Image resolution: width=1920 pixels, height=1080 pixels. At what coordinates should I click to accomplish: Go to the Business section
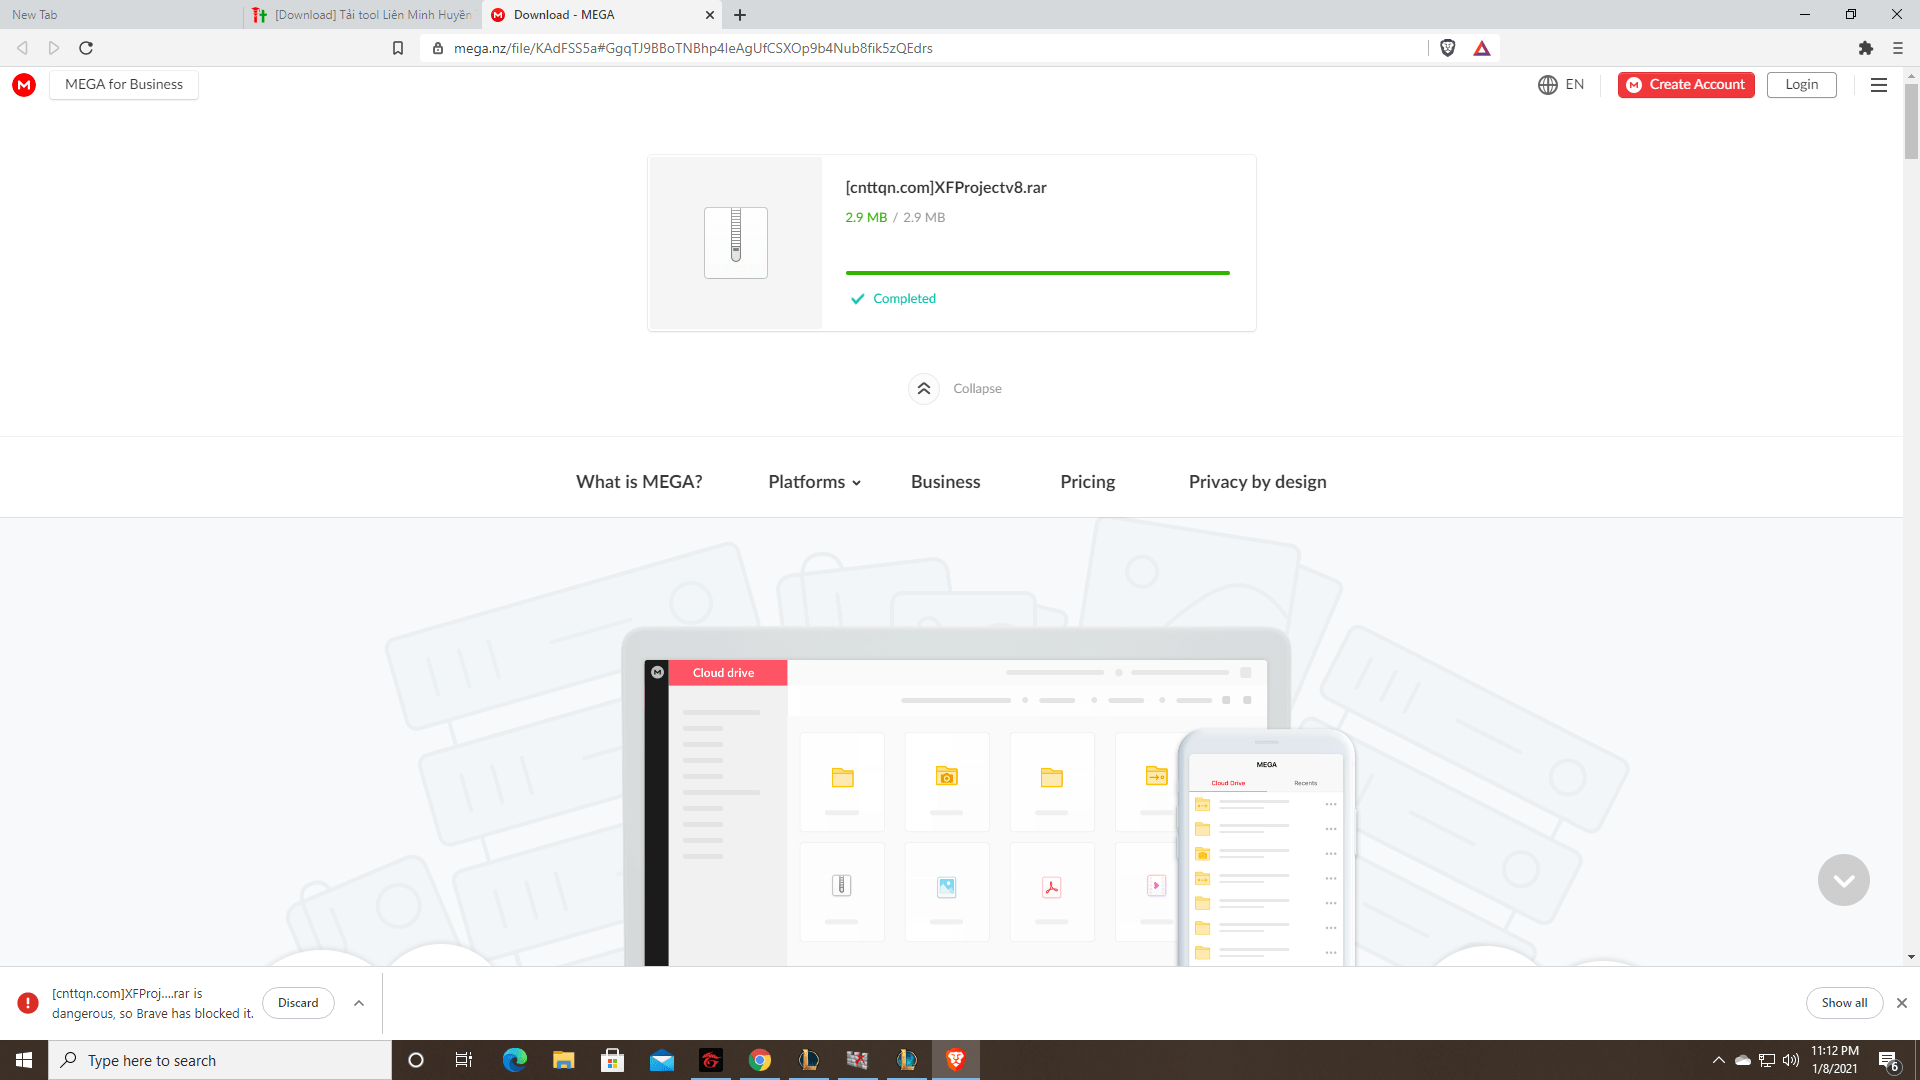pyautogui.click(x=946, y=482)
